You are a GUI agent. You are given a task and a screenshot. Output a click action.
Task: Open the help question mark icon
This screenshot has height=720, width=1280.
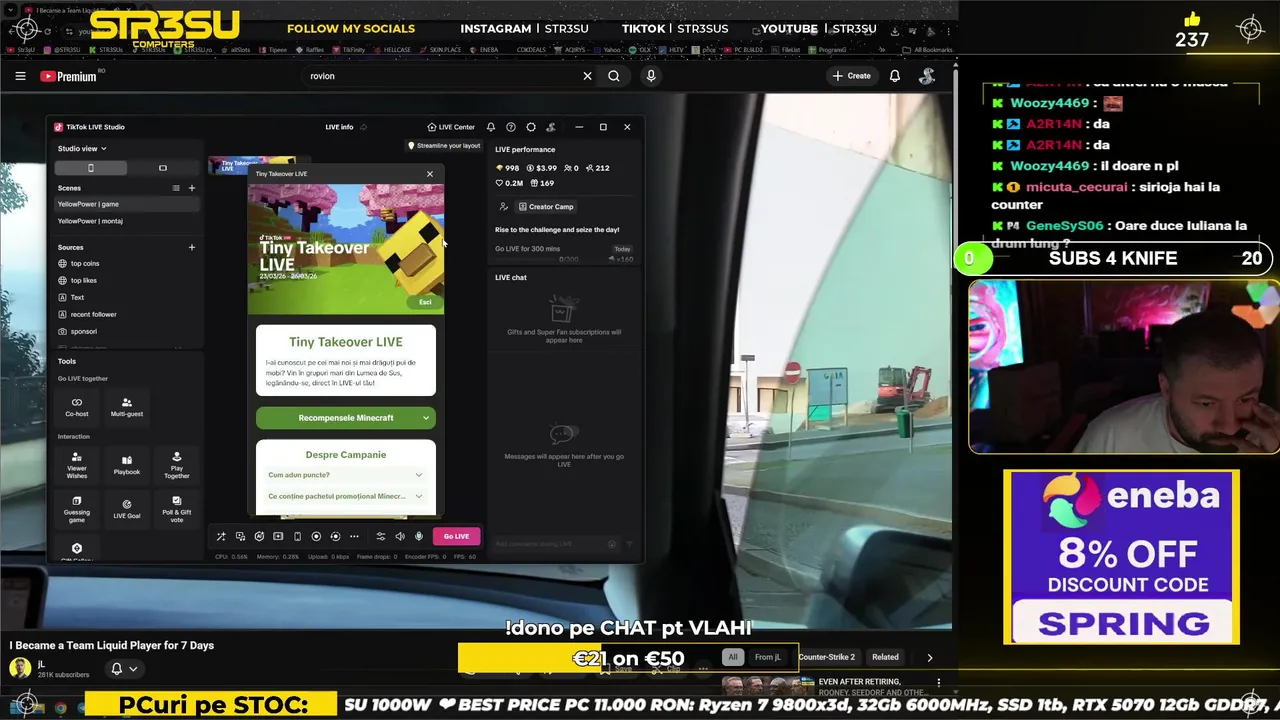click(x=511, y=127)
